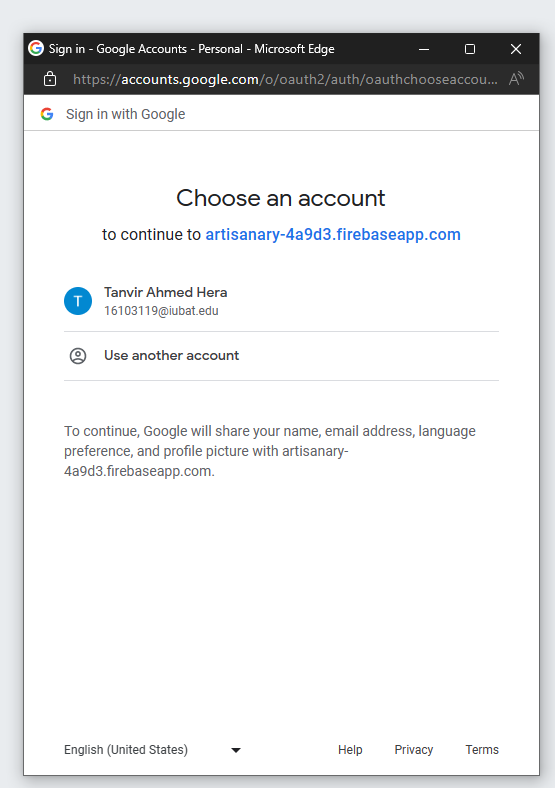Viewport: 555px width, 788px height.
Task: Click the Google logo beside Sign in with Google
Action: click(47, 114)
